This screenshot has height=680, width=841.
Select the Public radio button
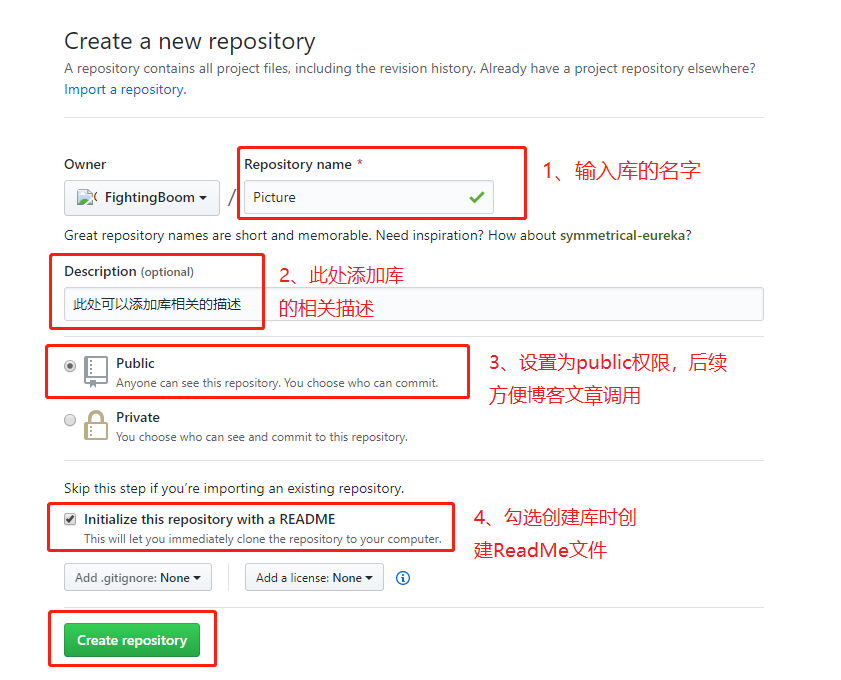pos(70,366)
